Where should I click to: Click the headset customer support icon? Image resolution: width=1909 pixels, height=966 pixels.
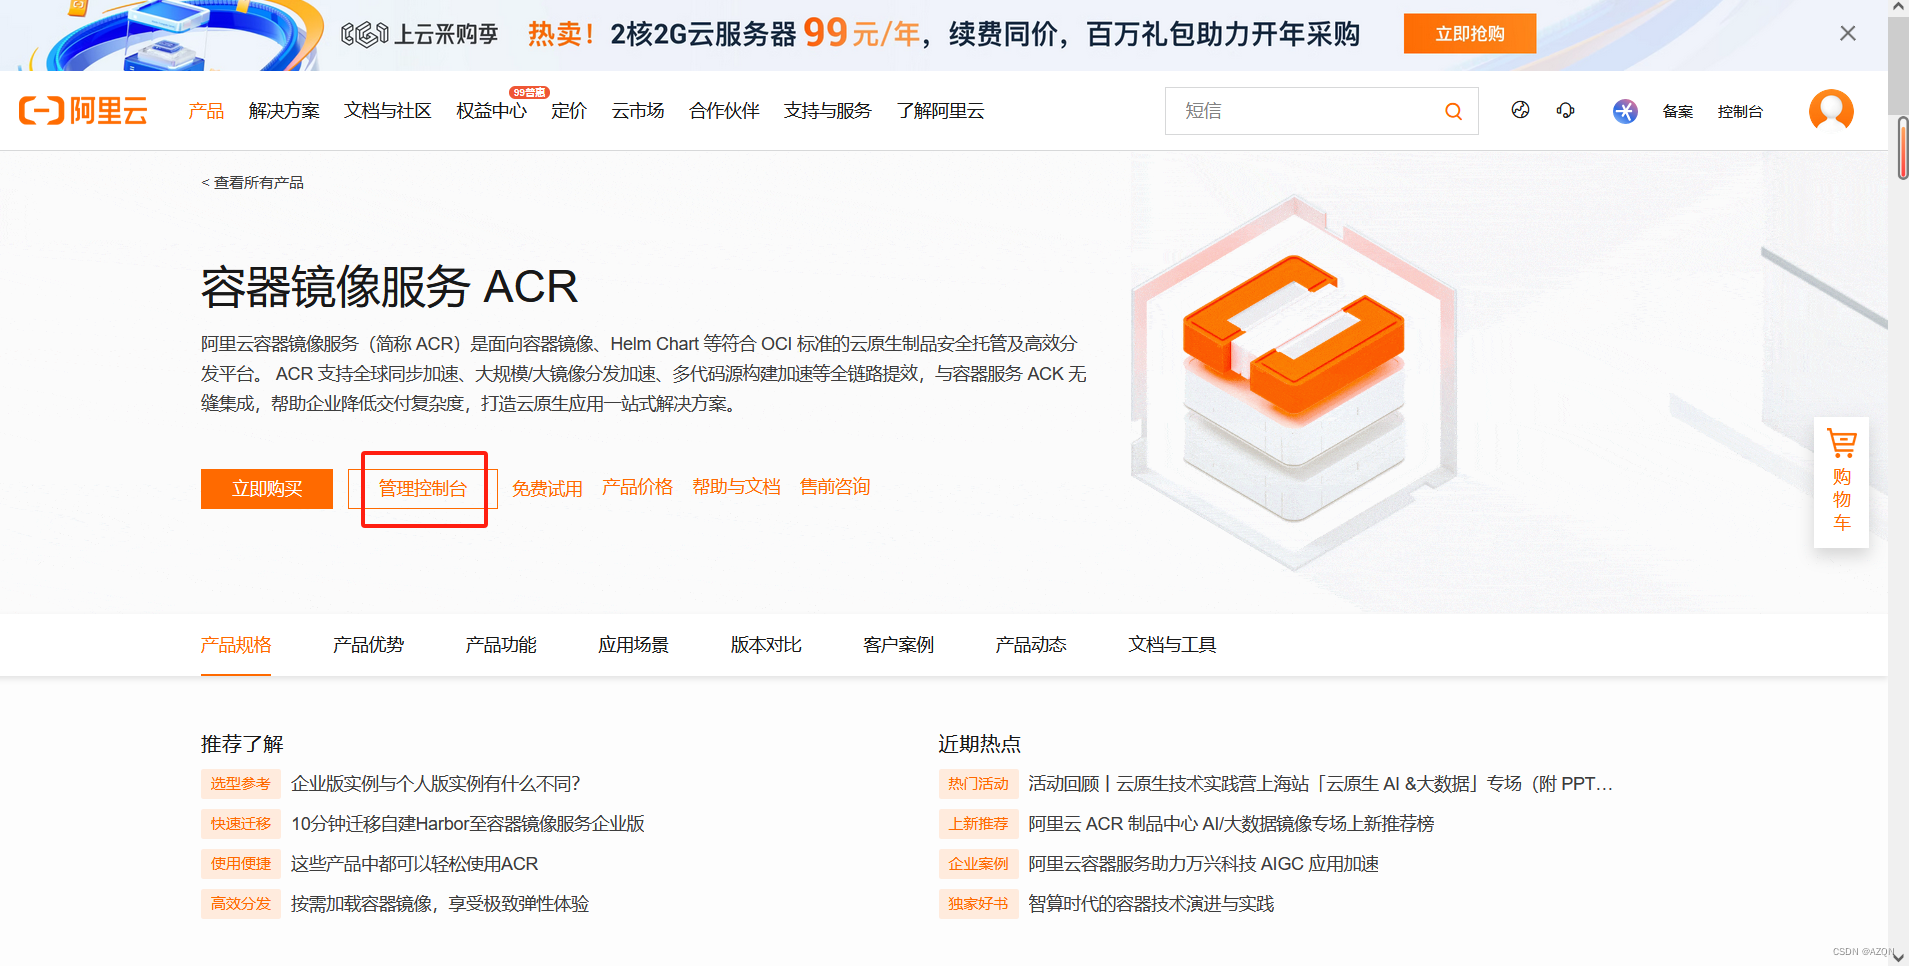click(1566, 110)
